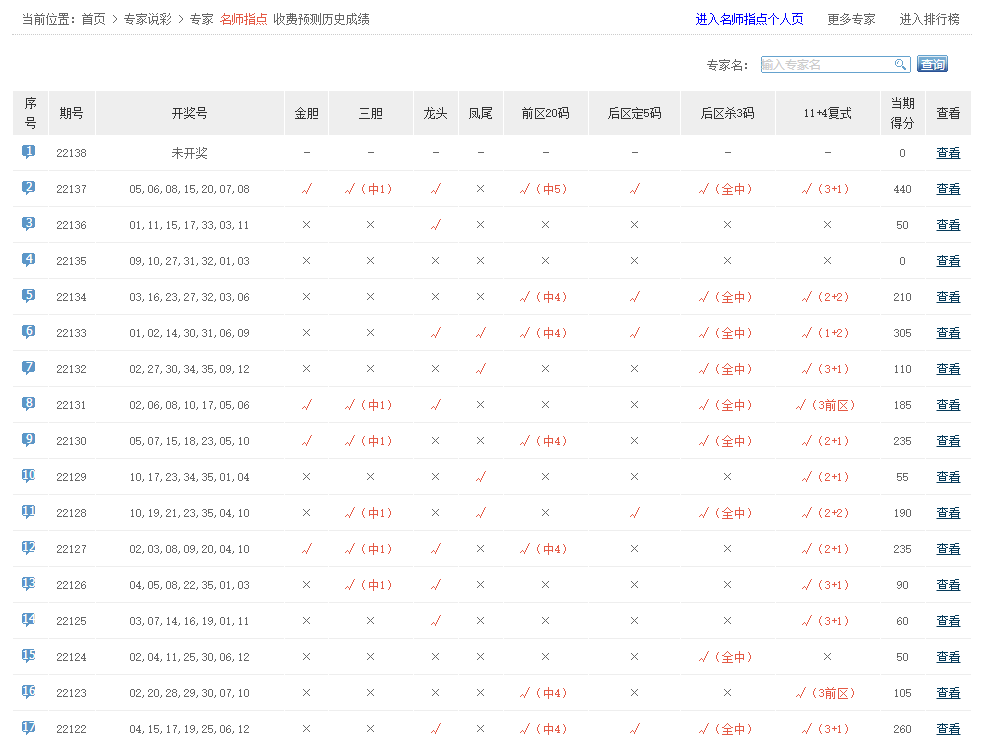
Task: Click the number 10 rank badge icon
Action: [29, 476]
